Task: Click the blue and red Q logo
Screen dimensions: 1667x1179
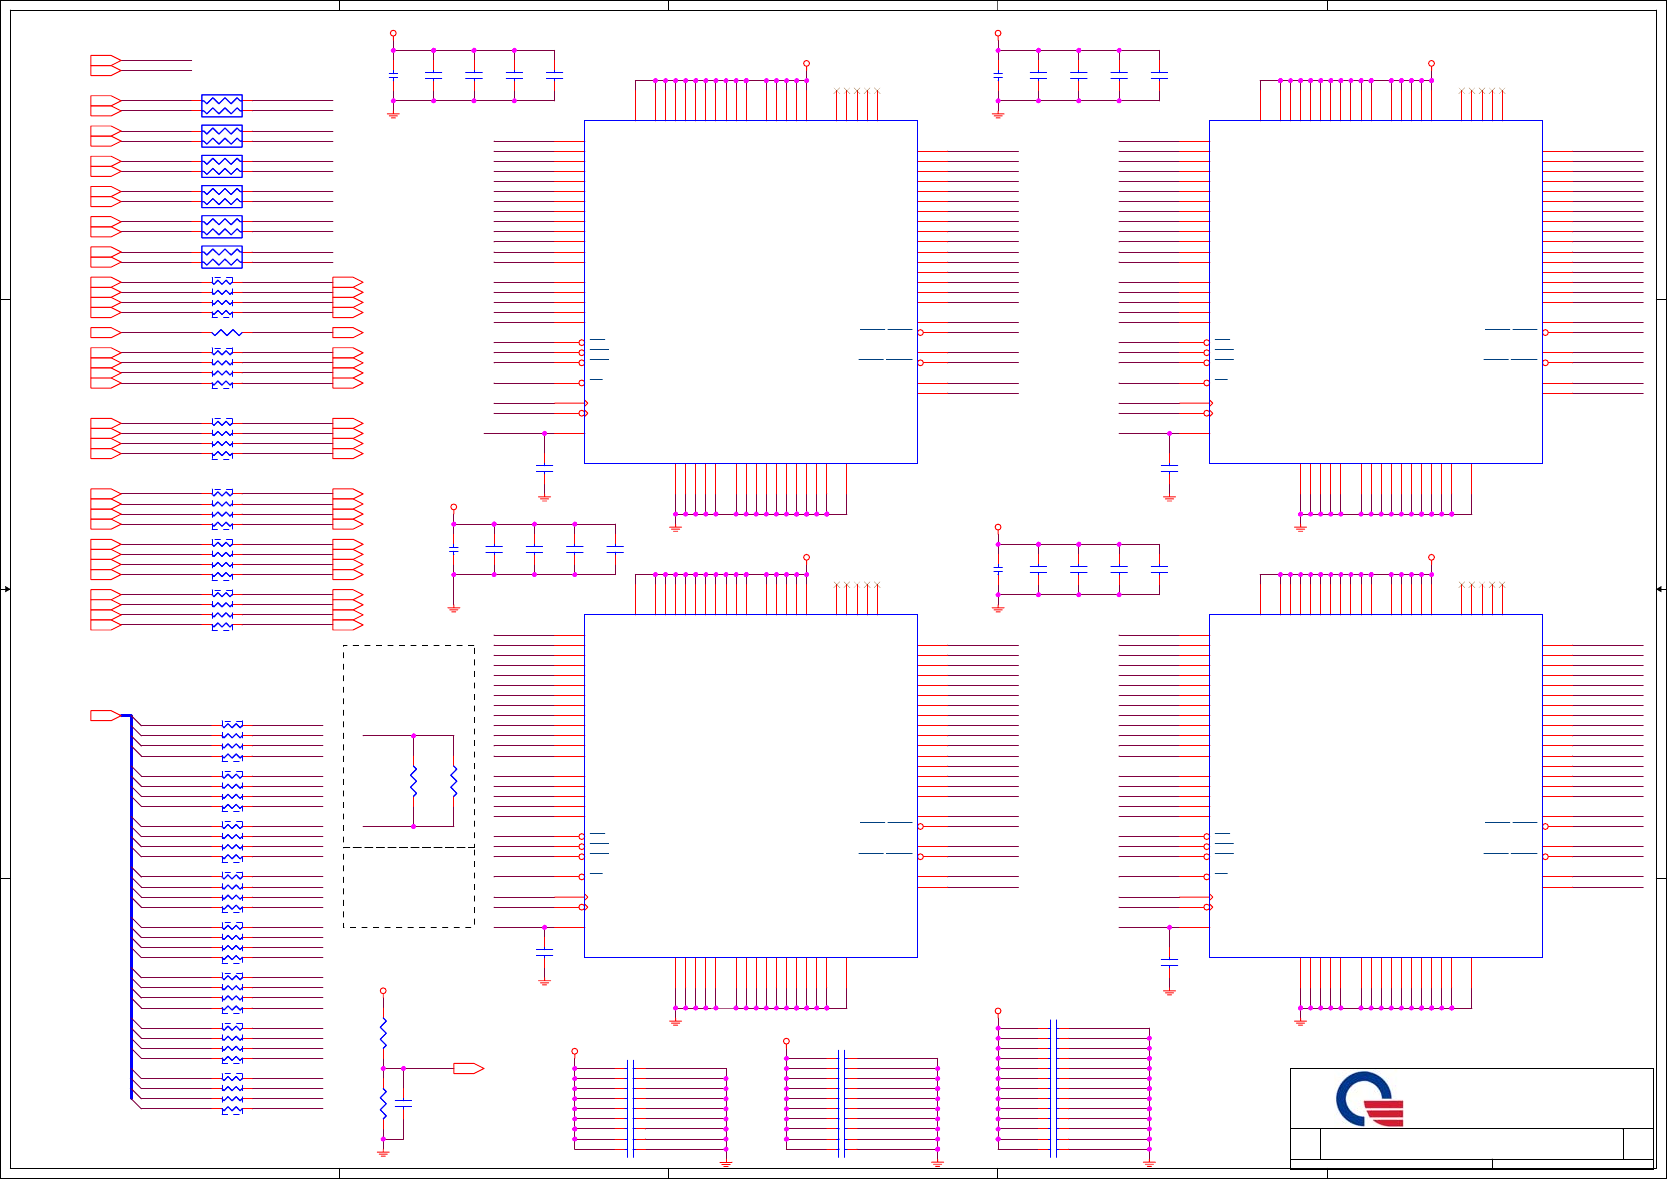Action: coord(1370,1099)
